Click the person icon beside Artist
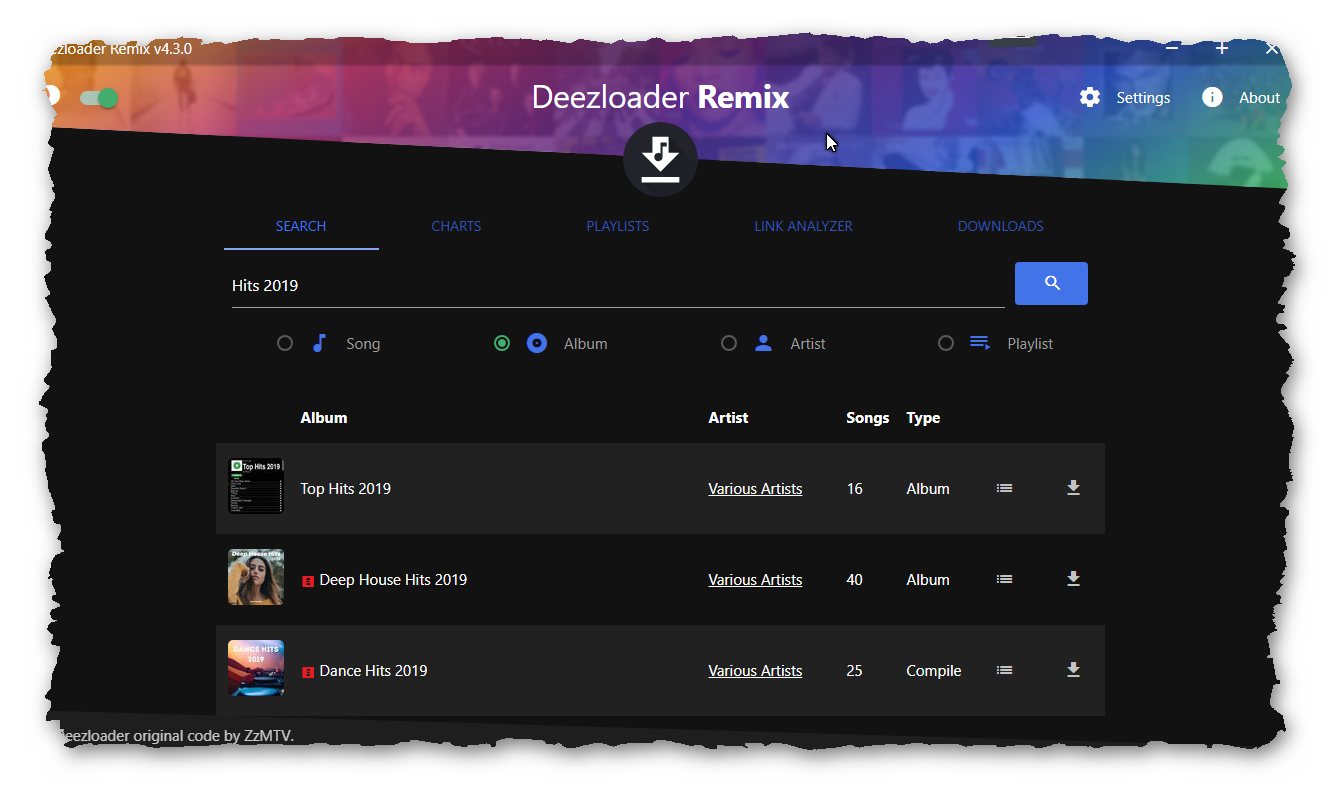The width and height of the screenshot is (1330, 785). coord(763,343)
